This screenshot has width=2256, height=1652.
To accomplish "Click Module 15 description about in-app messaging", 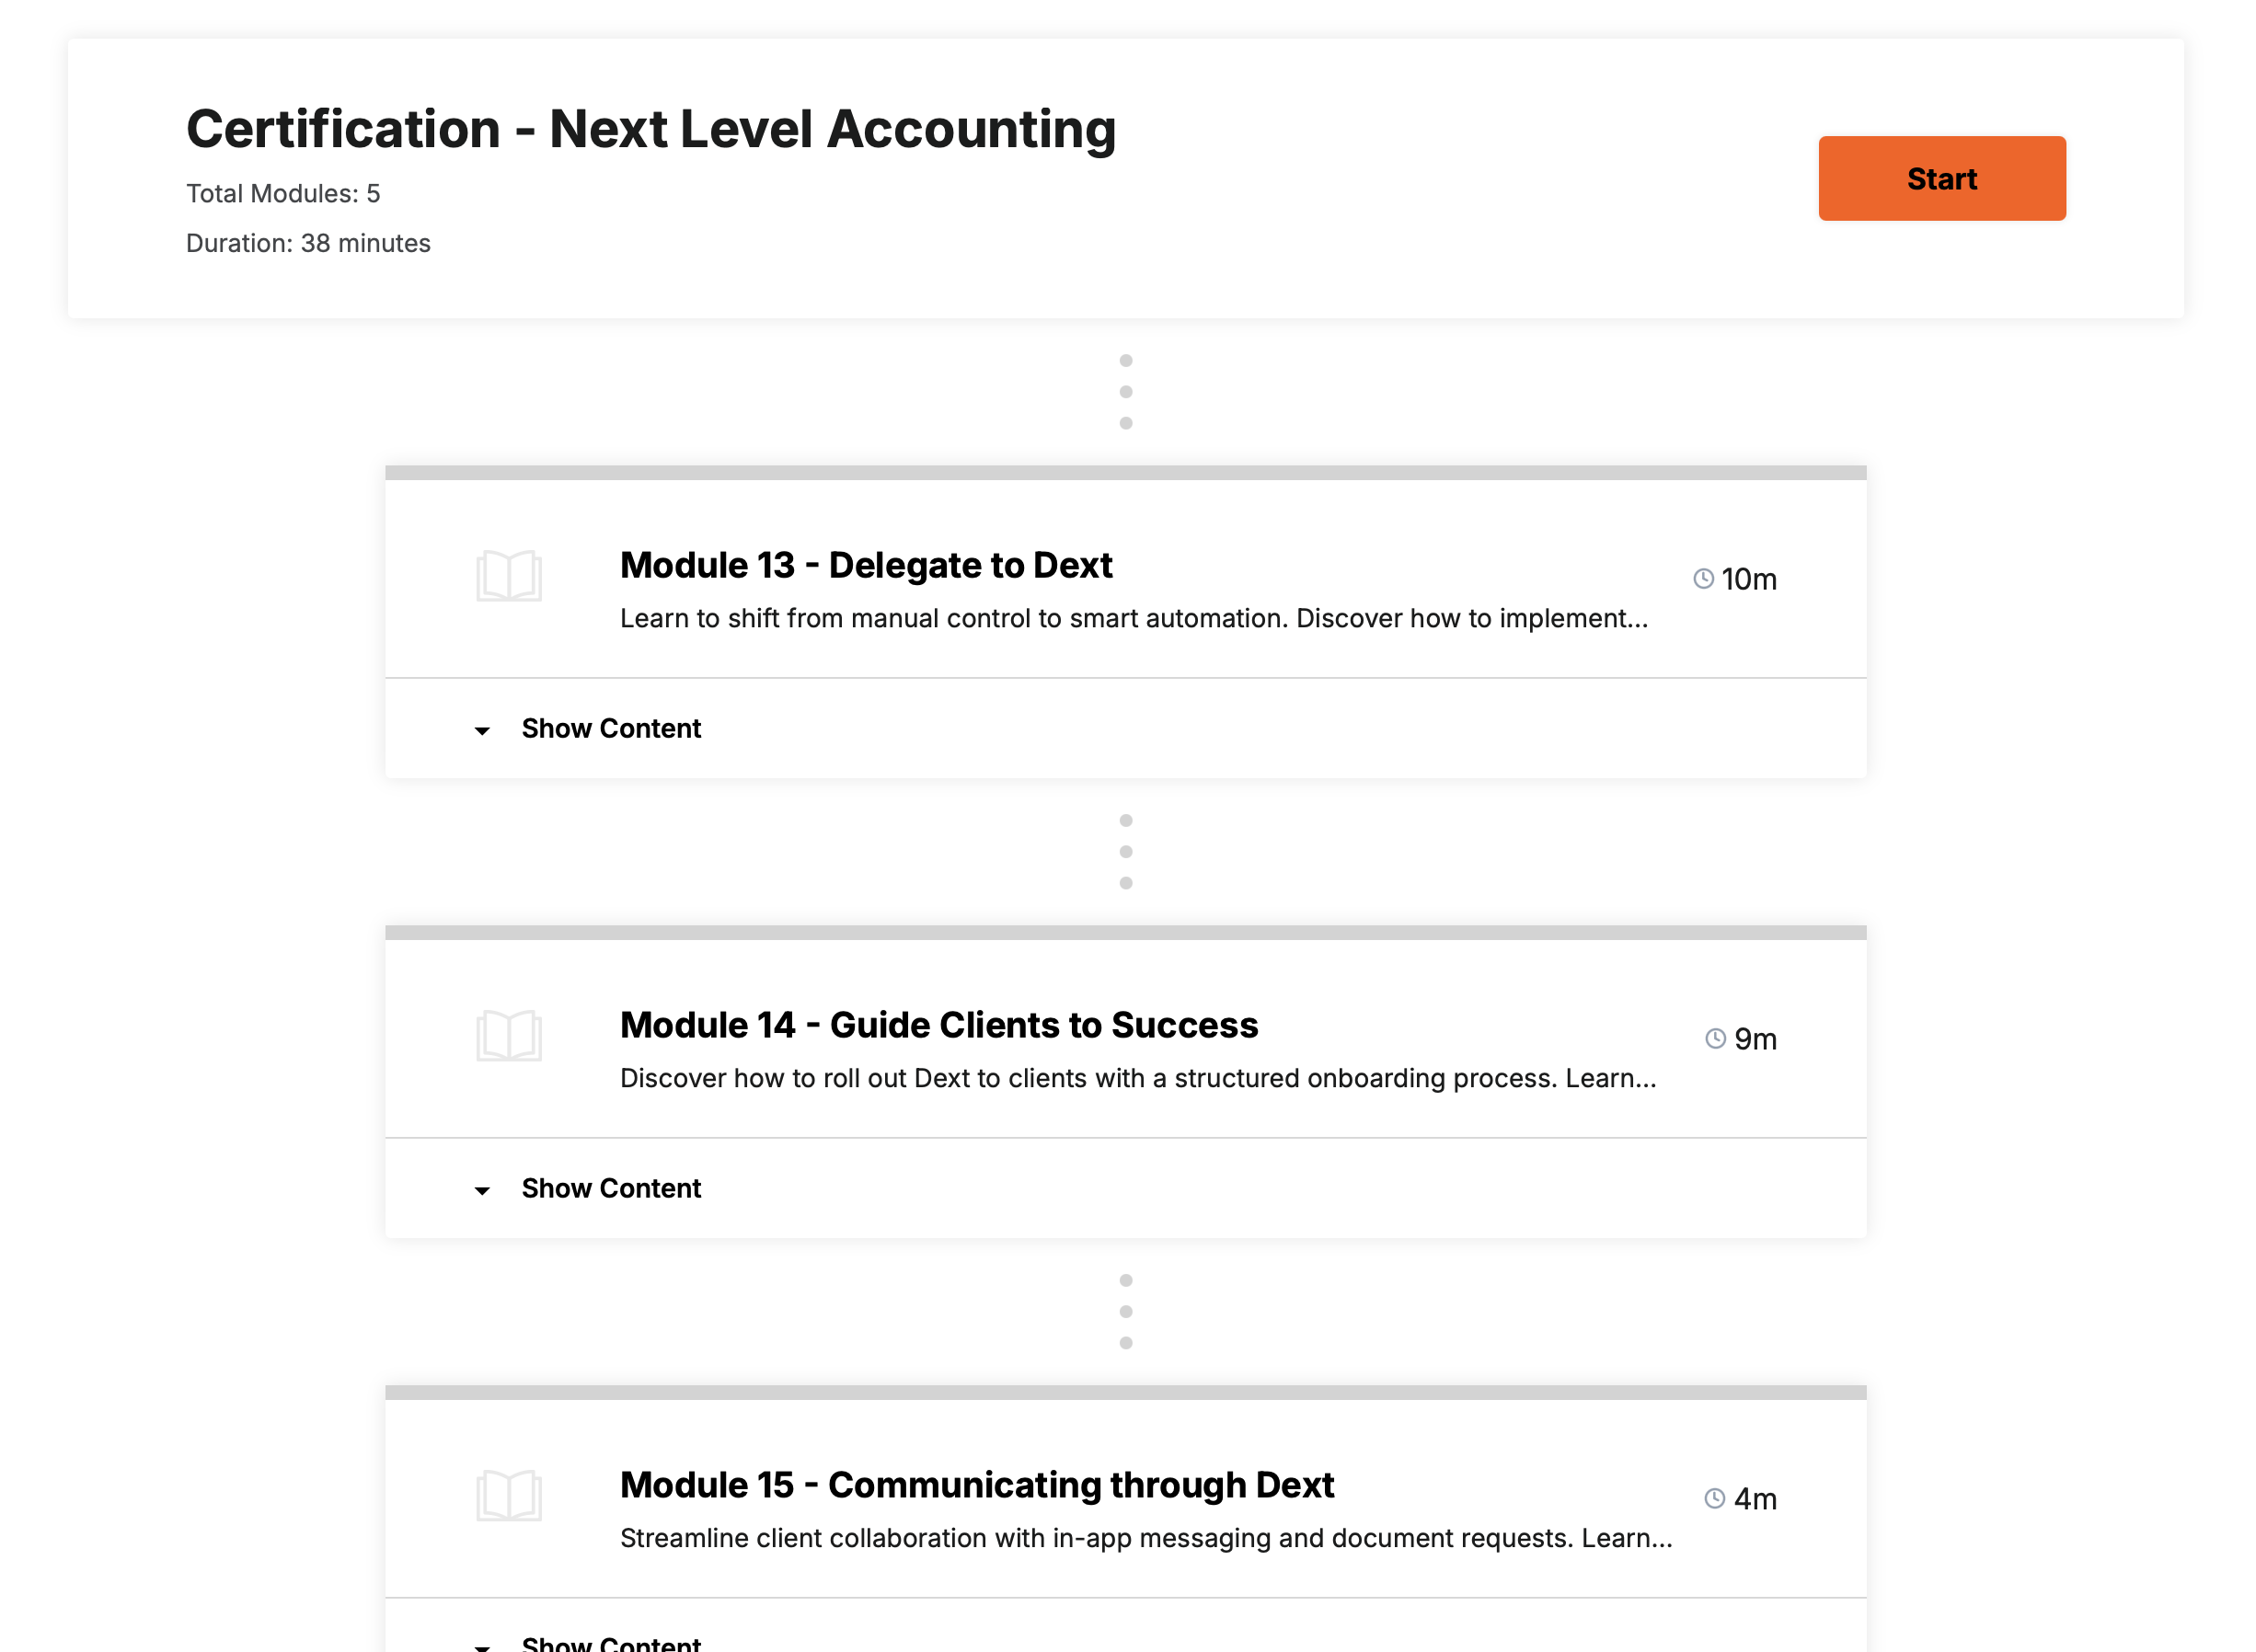I will [1146, 1538].
